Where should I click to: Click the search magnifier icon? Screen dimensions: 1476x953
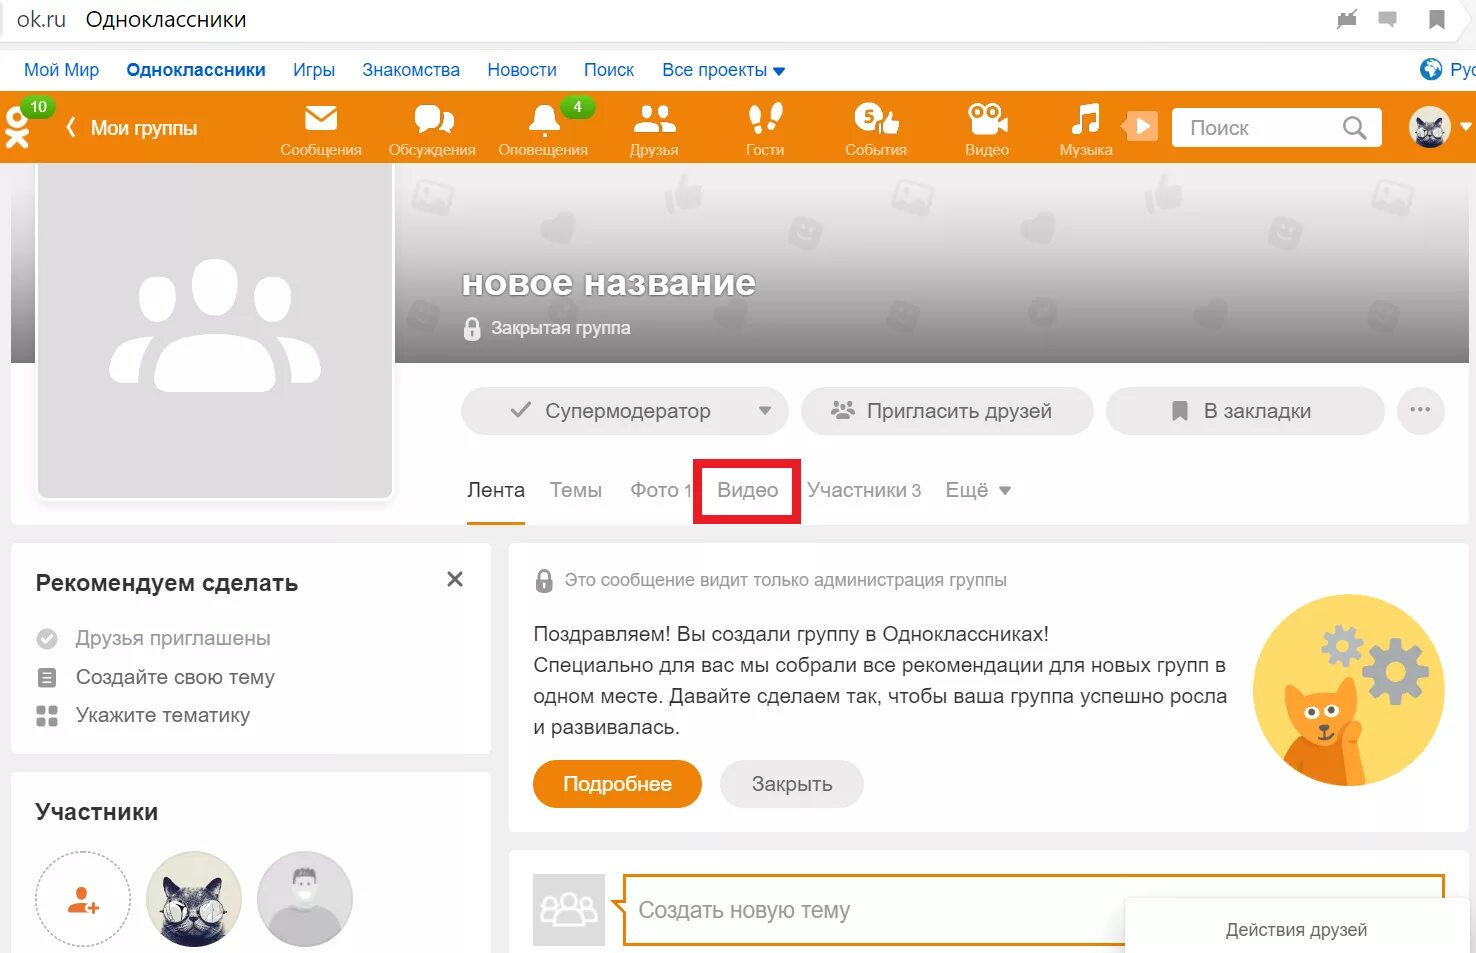coord(1354,128)
